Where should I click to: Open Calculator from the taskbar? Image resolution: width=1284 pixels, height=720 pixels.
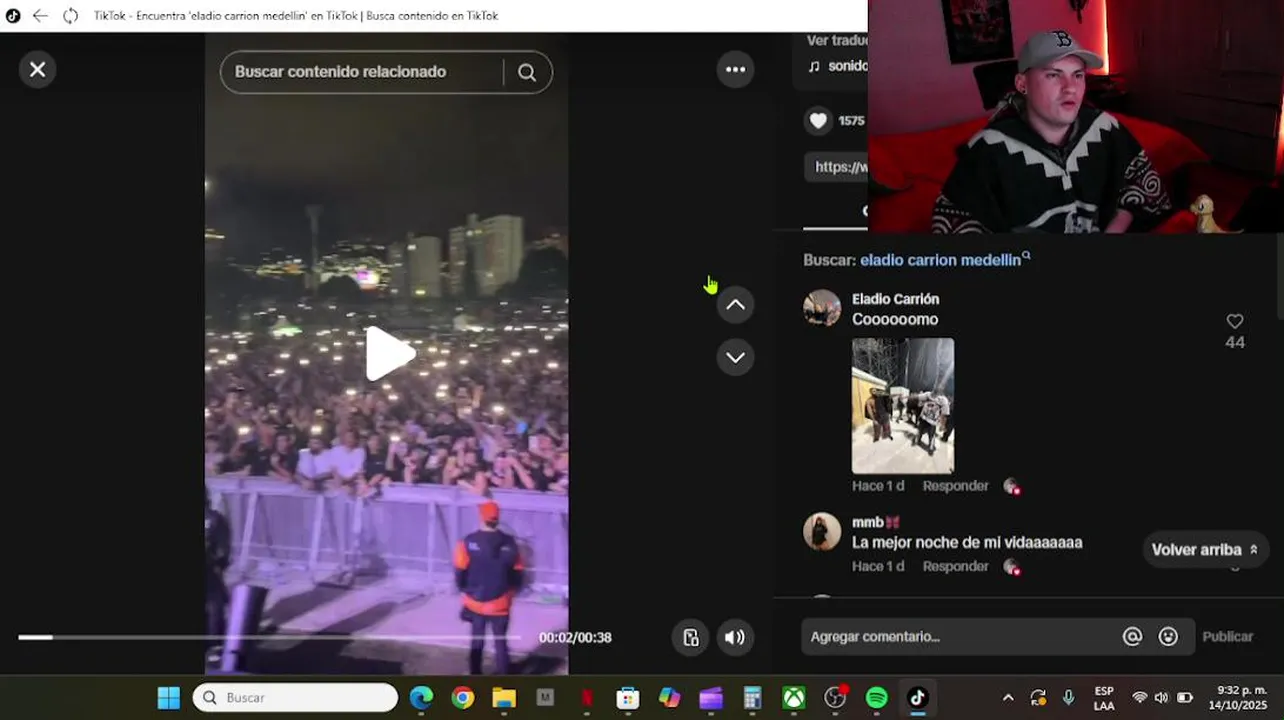[x=752, y=698]
